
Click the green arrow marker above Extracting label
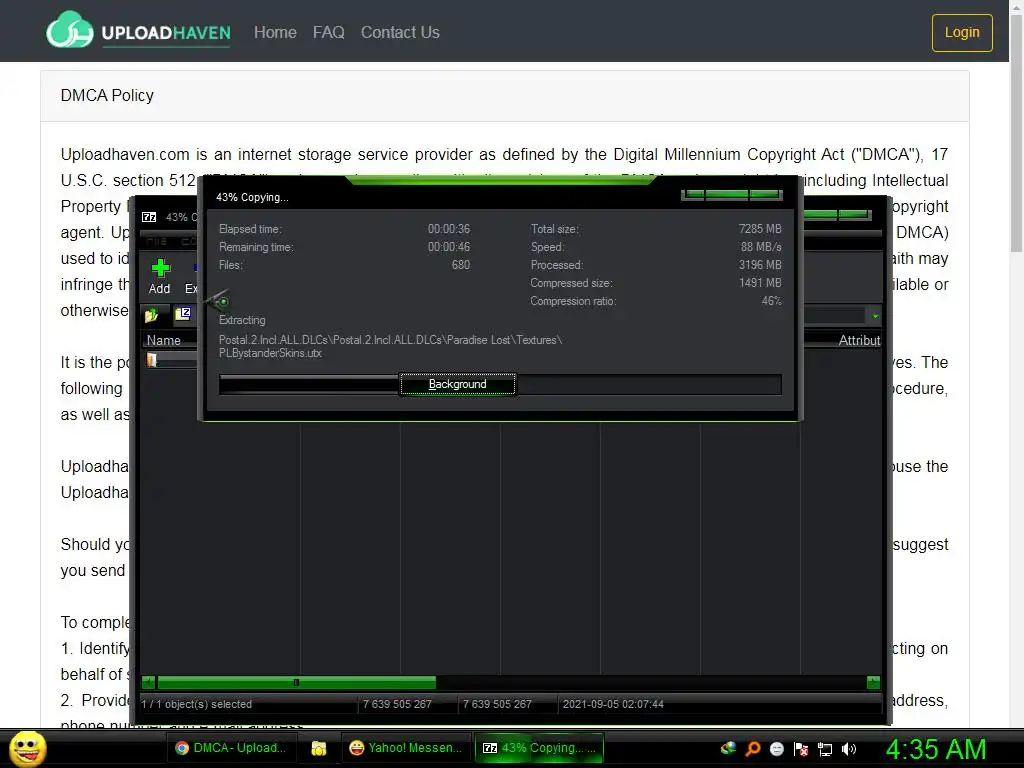pyautogui.click(x=219, y=300)
